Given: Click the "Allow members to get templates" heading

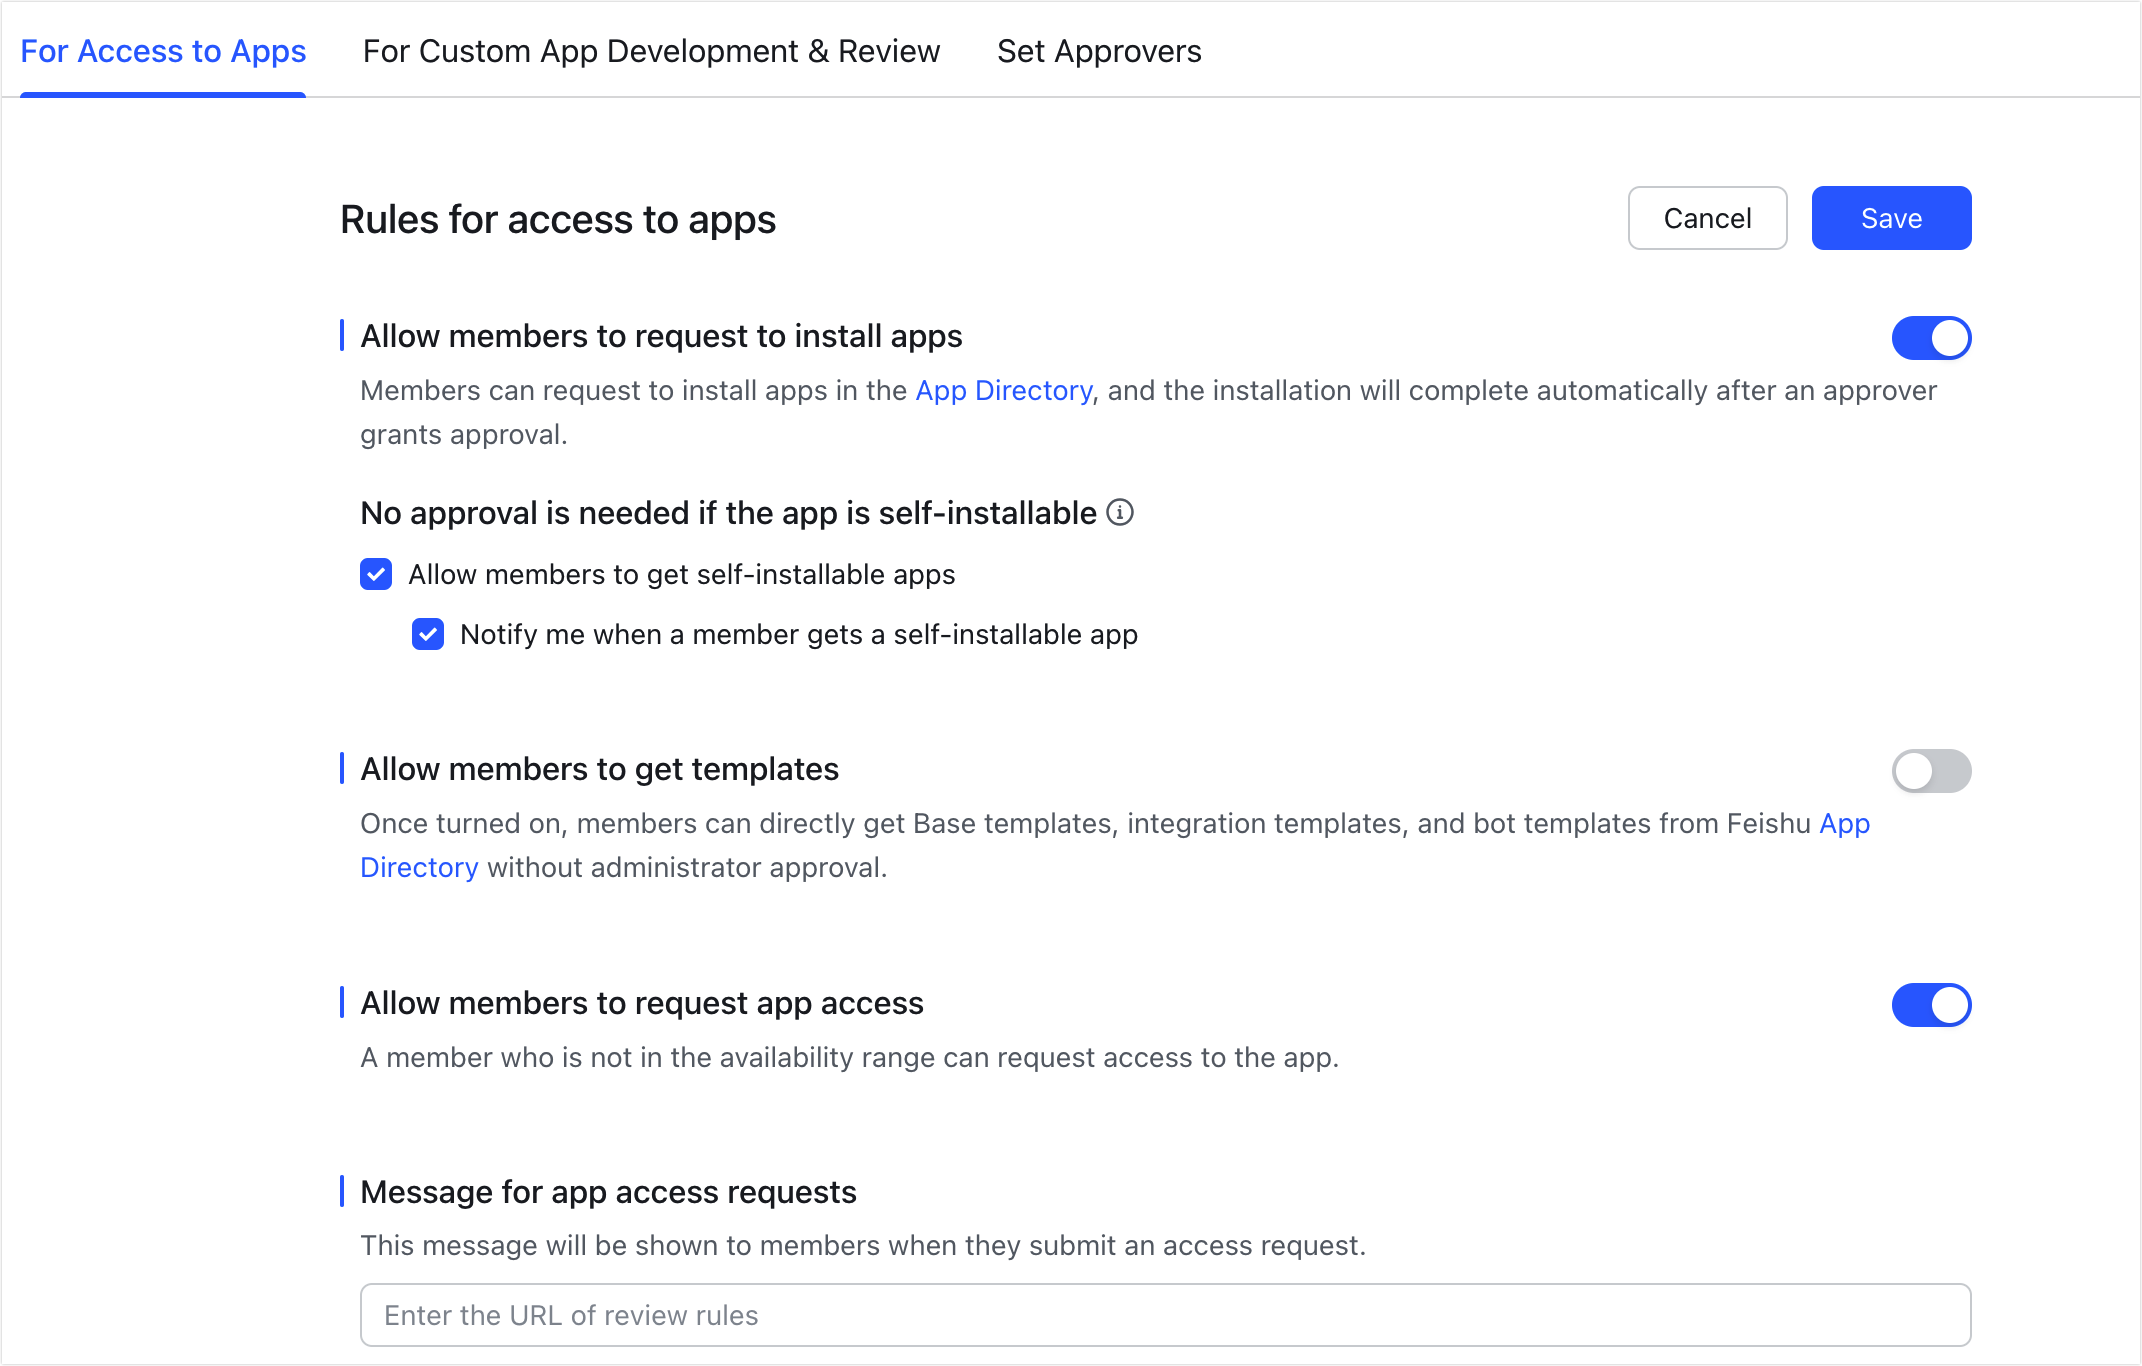Looking at the screenshot, I should pyautogui.click(x=599, y=769).
